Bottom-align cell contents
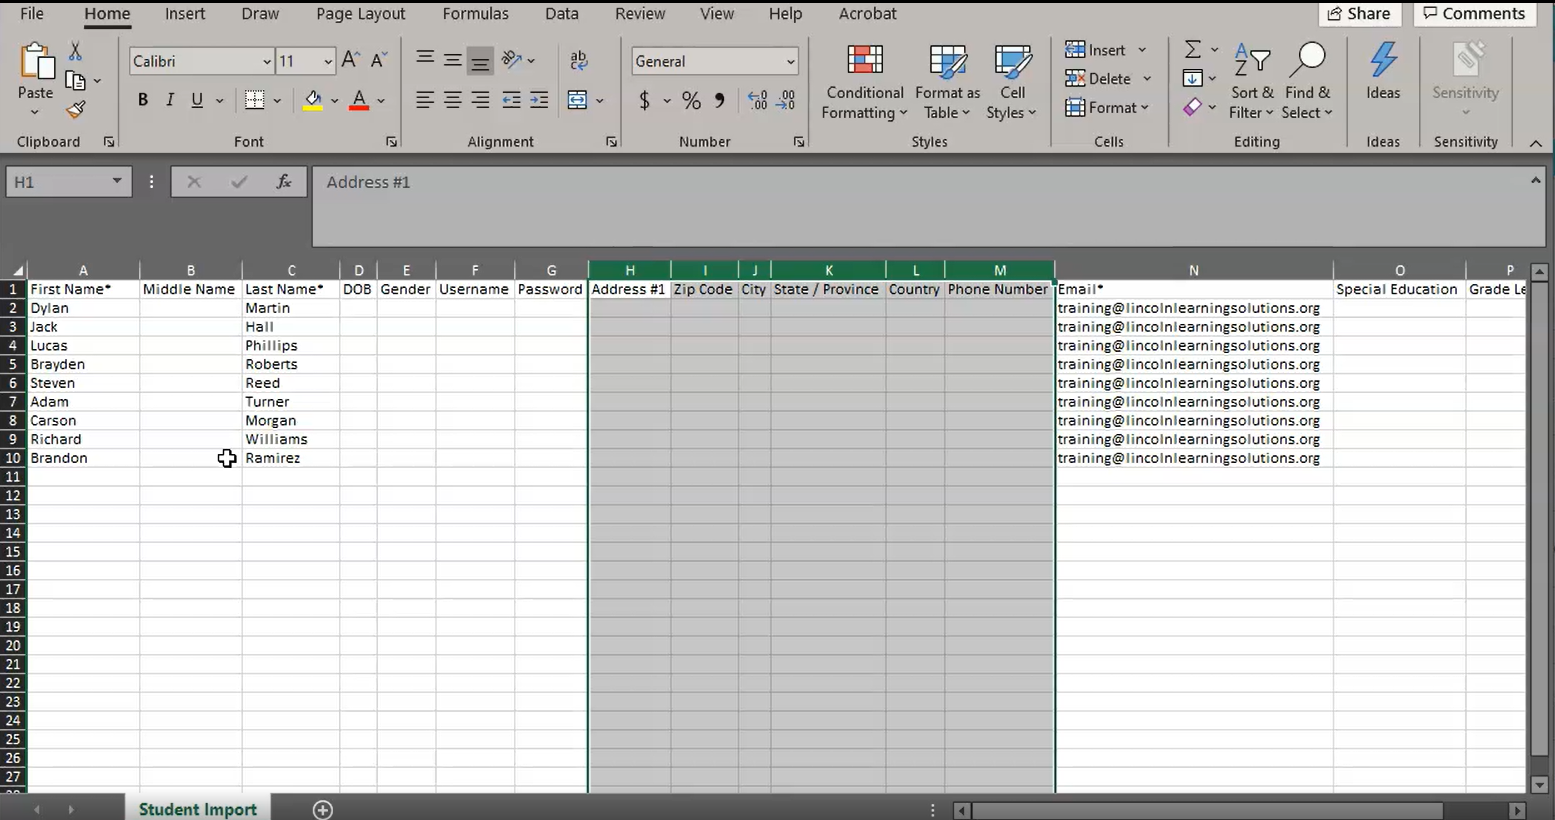The width and height of the screenshot is (1555, 820). coord(481,61)
